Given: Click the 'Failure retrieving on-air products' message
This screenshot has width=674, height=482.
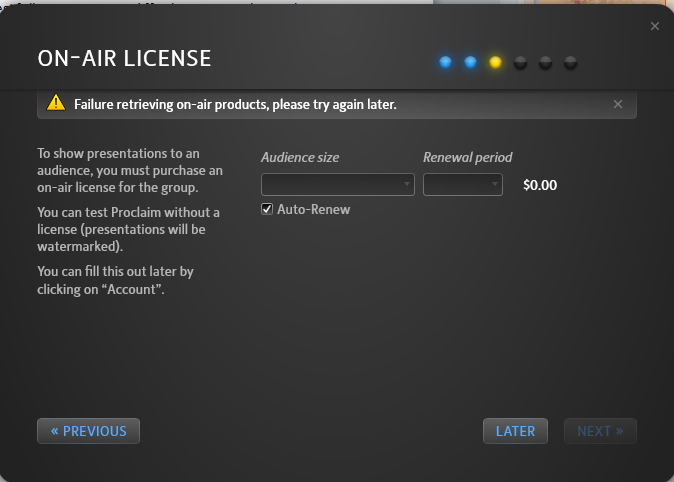Looking at the screenshot, I should [235, 104].
